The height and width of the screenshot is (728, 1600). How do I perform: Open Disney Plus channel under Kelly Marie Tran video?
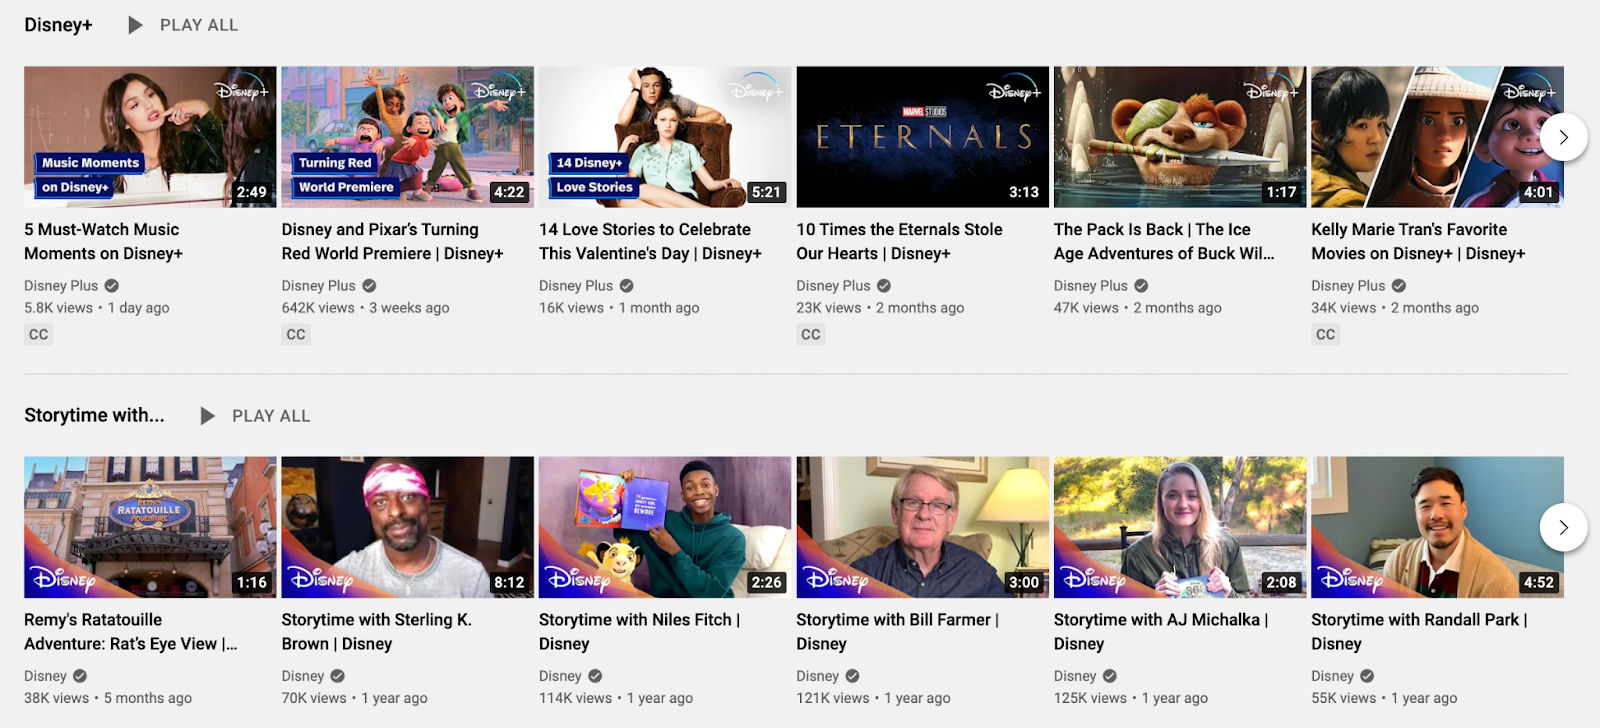pos(1348,286)
